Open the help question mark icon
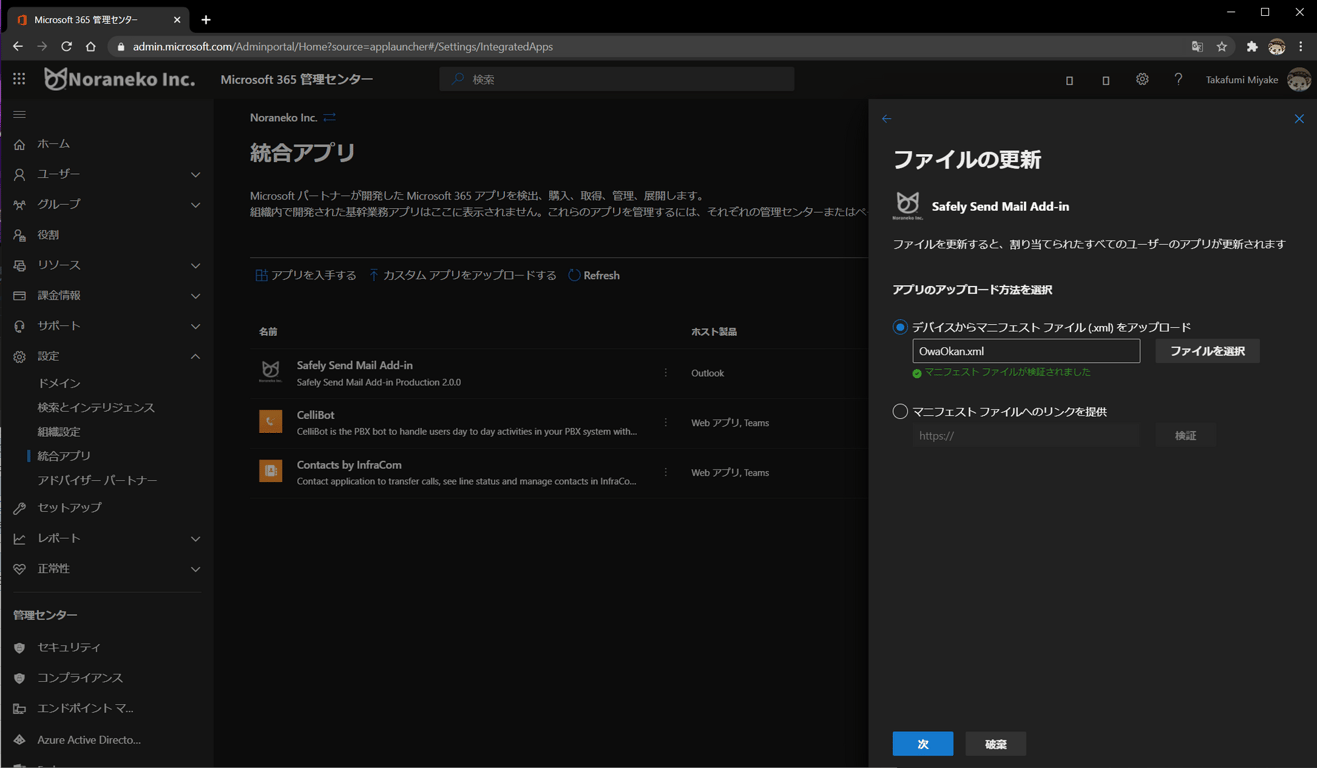 point(1178,79)
